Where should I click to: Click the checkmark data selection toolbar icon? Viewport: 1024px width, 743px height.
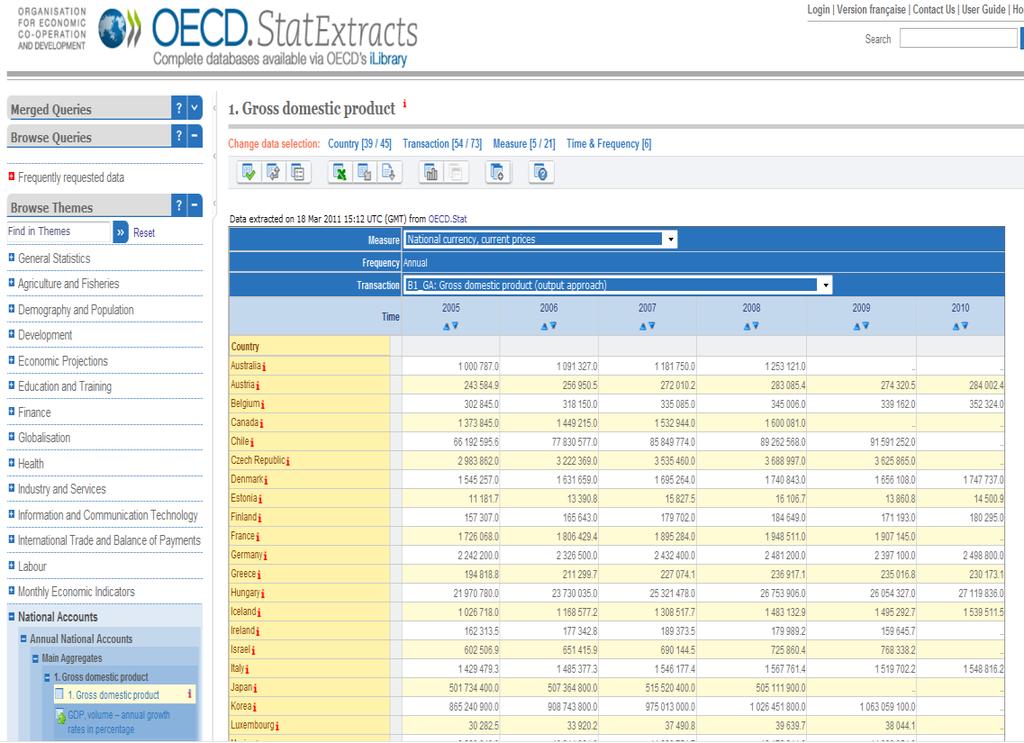click(249, 172)
